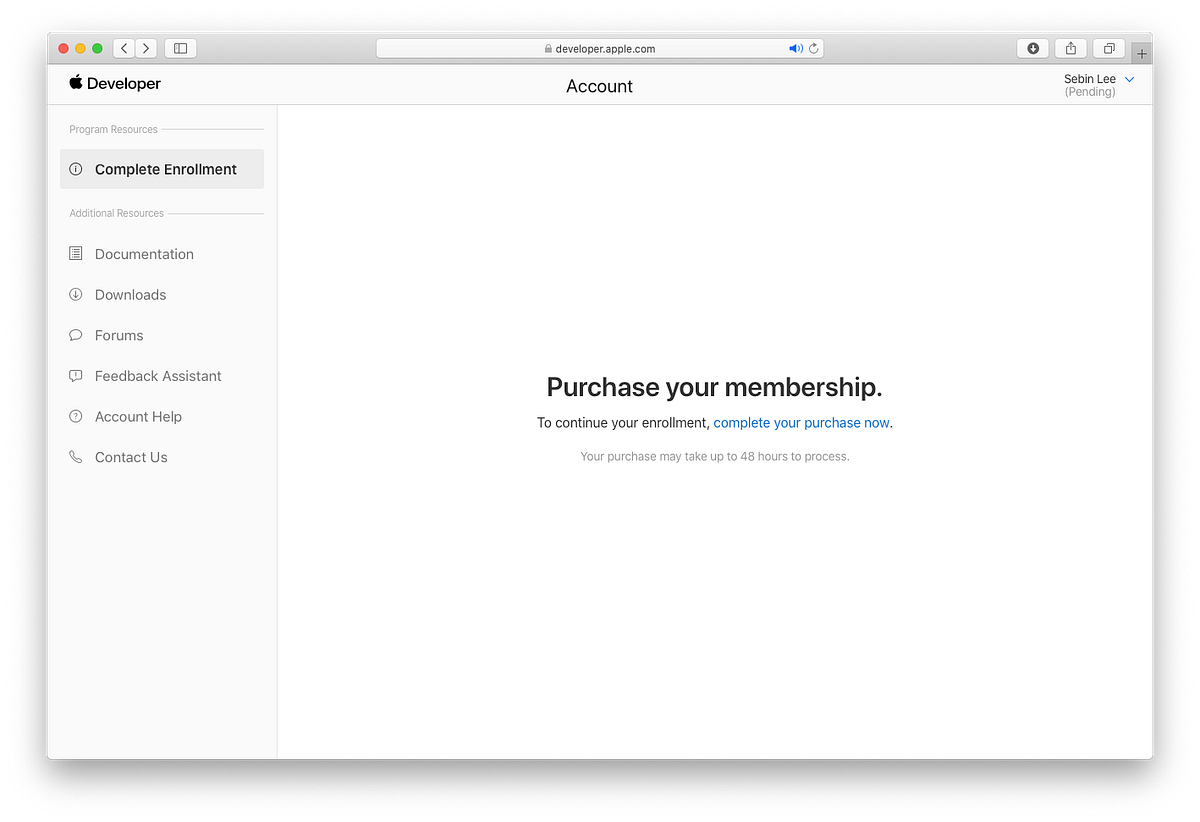The height and width of the screenshot is (822, 1200).
Task: Click the info icon beside Complete Enrollment
Action: [77, 169]
